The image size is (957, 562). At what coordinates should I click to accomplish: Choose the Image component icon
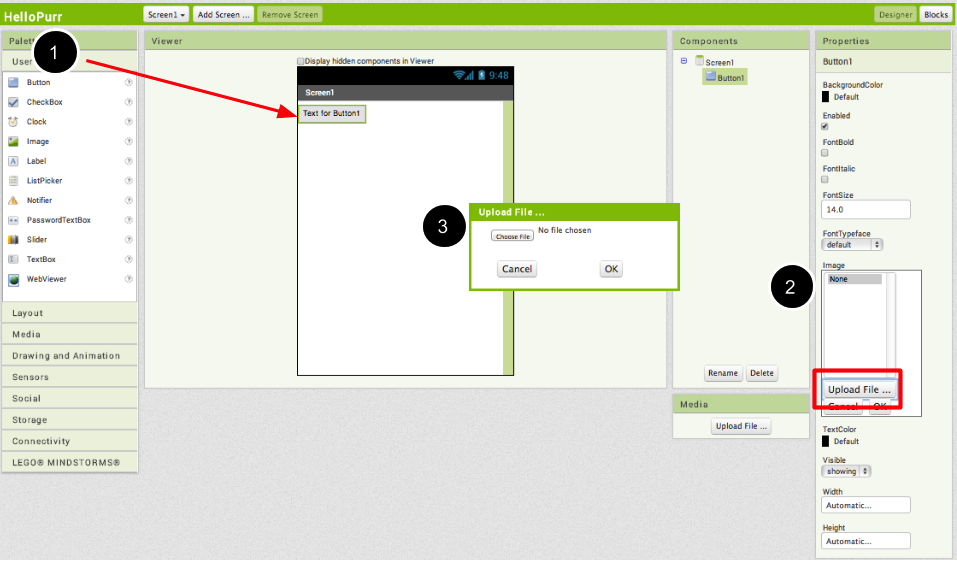coord(14,142)
